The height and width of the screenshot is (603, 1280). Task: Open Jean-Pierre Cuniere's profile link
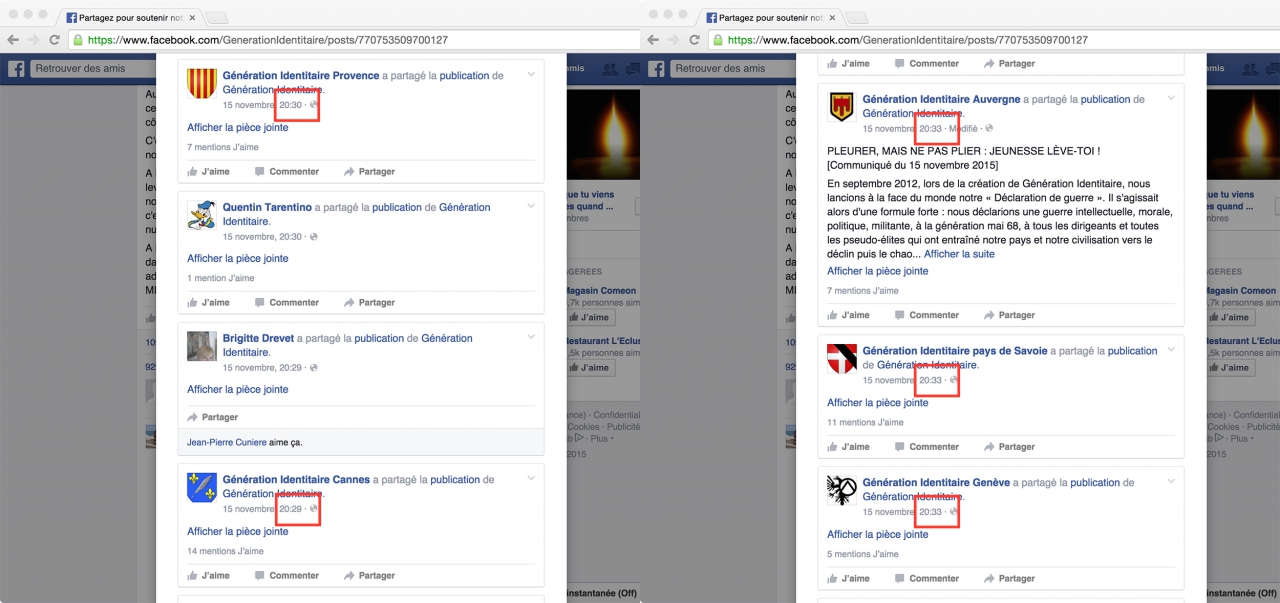227,442
